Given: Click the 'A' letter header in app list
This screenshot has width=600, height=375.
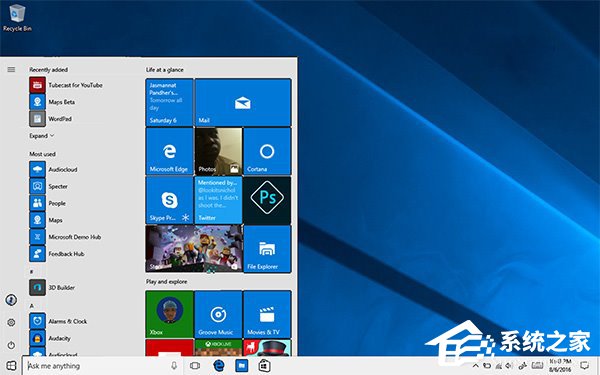Looking at the screenshot, I should 32,306.
